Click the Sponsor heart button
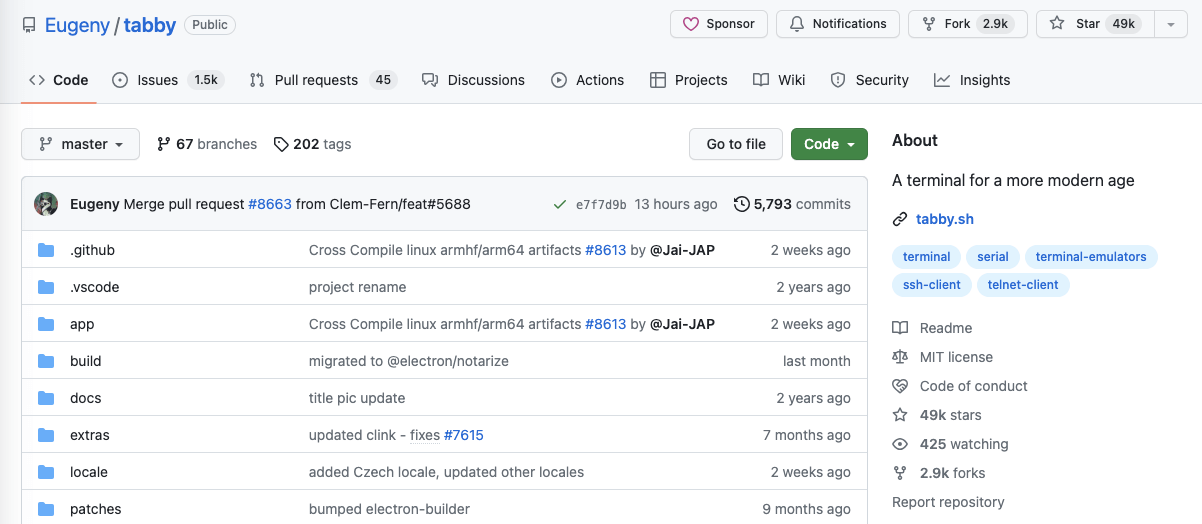Viewport: 1202px width, 524px height. [718, 24]
